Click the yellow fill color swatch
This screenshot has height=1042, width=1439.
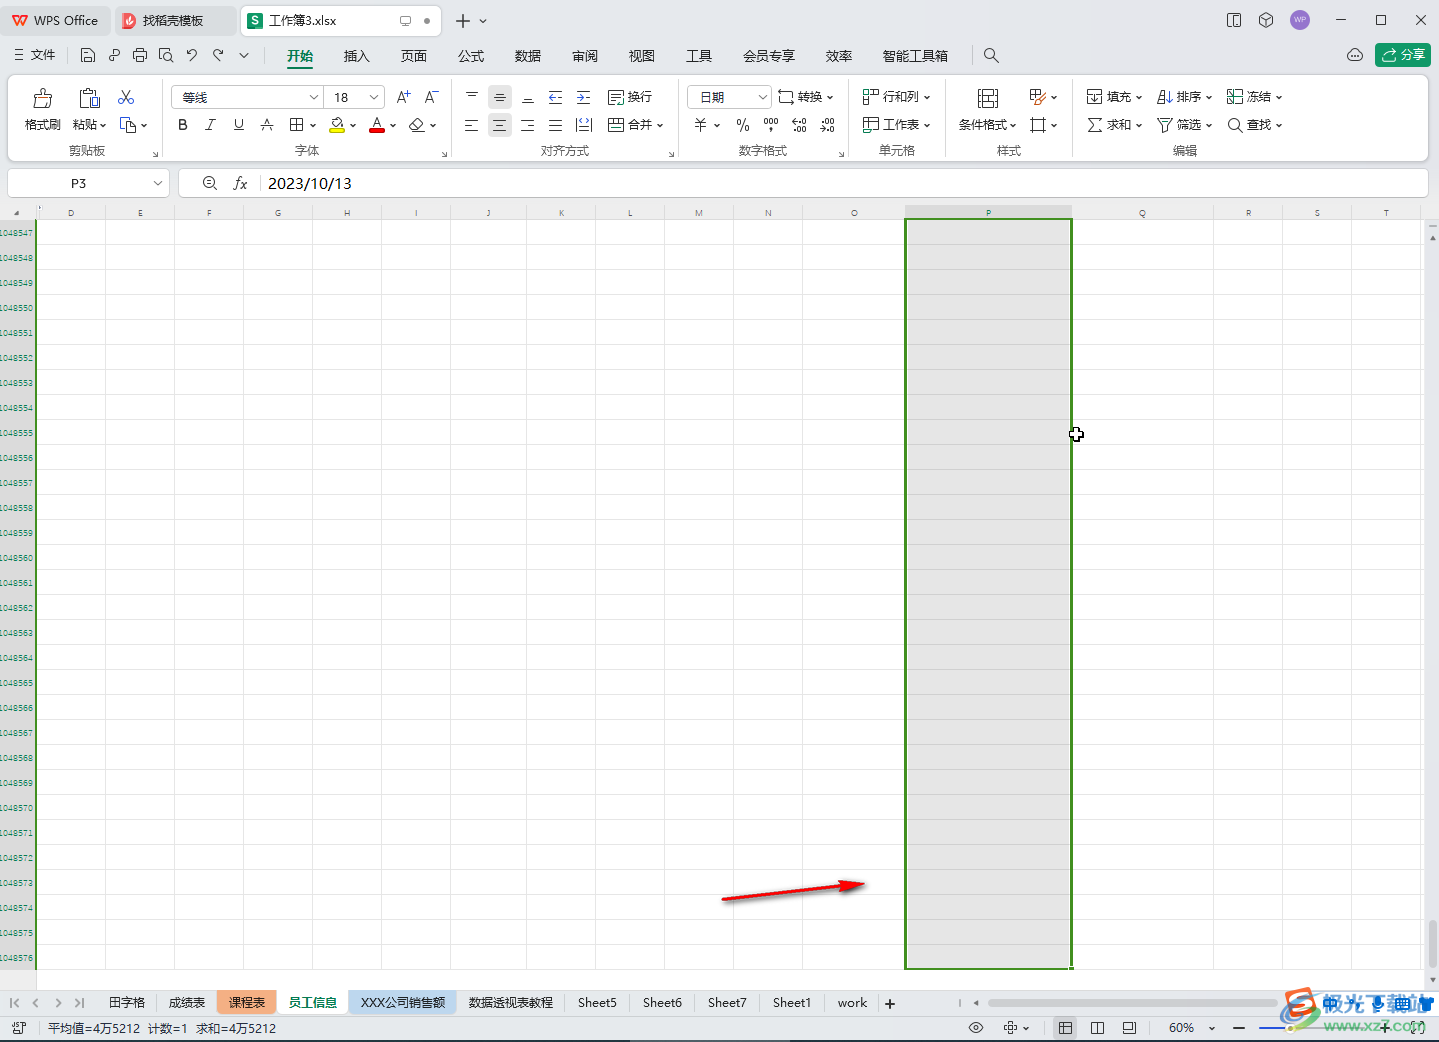coord(337,125)
